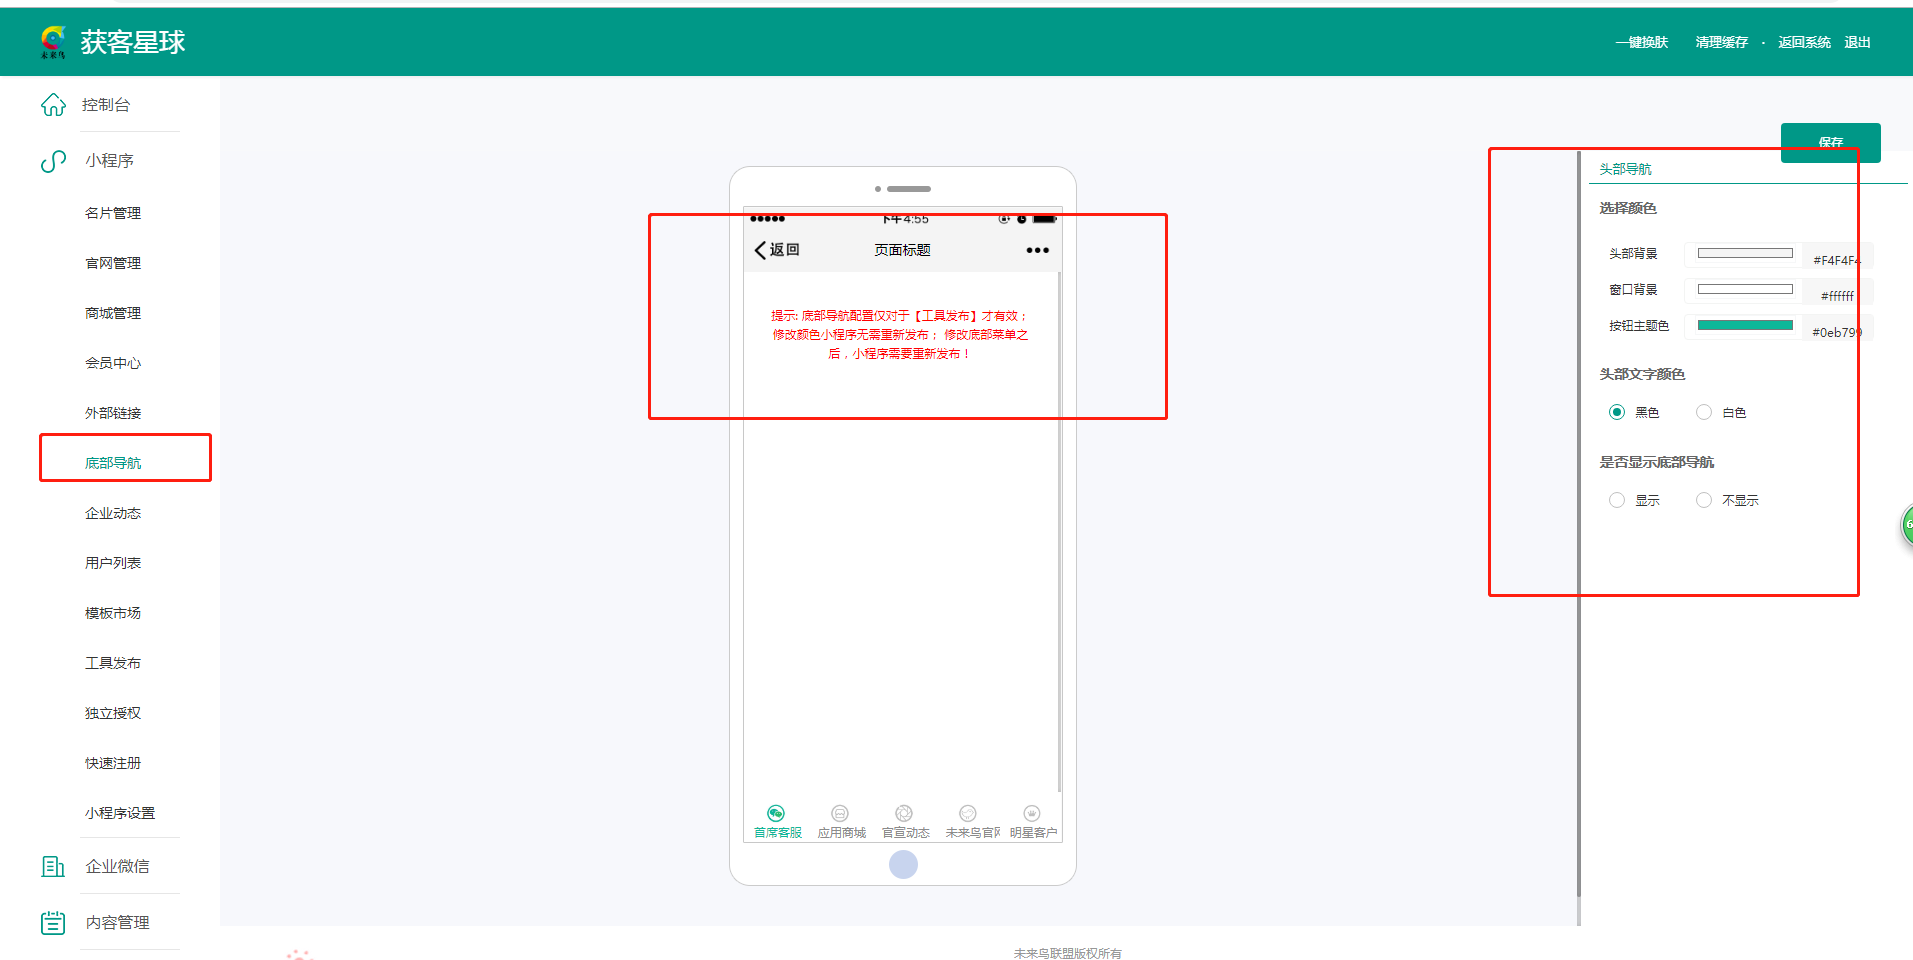Click the 获客星球 title text

(x=133, y=42)
